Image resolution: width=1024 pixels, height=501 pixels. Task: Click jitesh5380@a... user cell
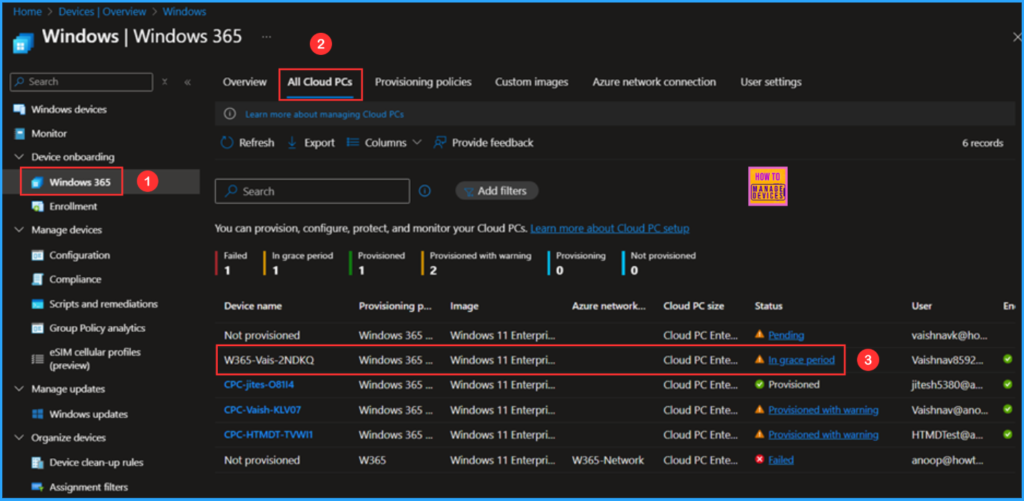coord(949,385)
